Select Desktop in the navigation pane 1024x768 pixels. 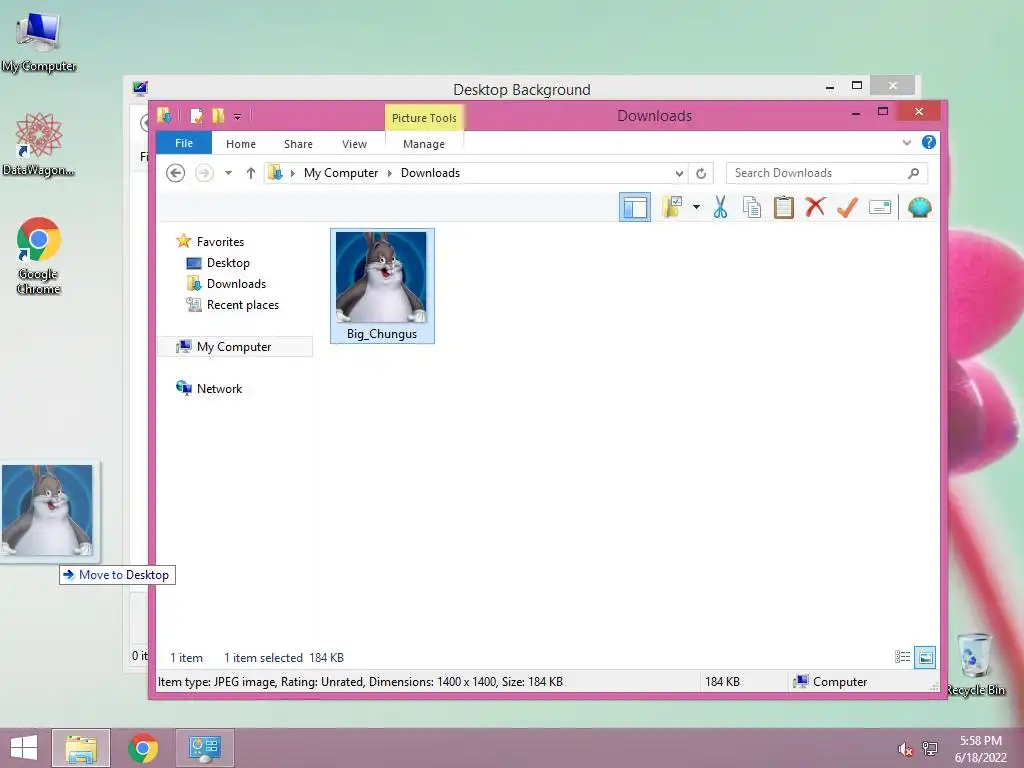coord(228,263)
